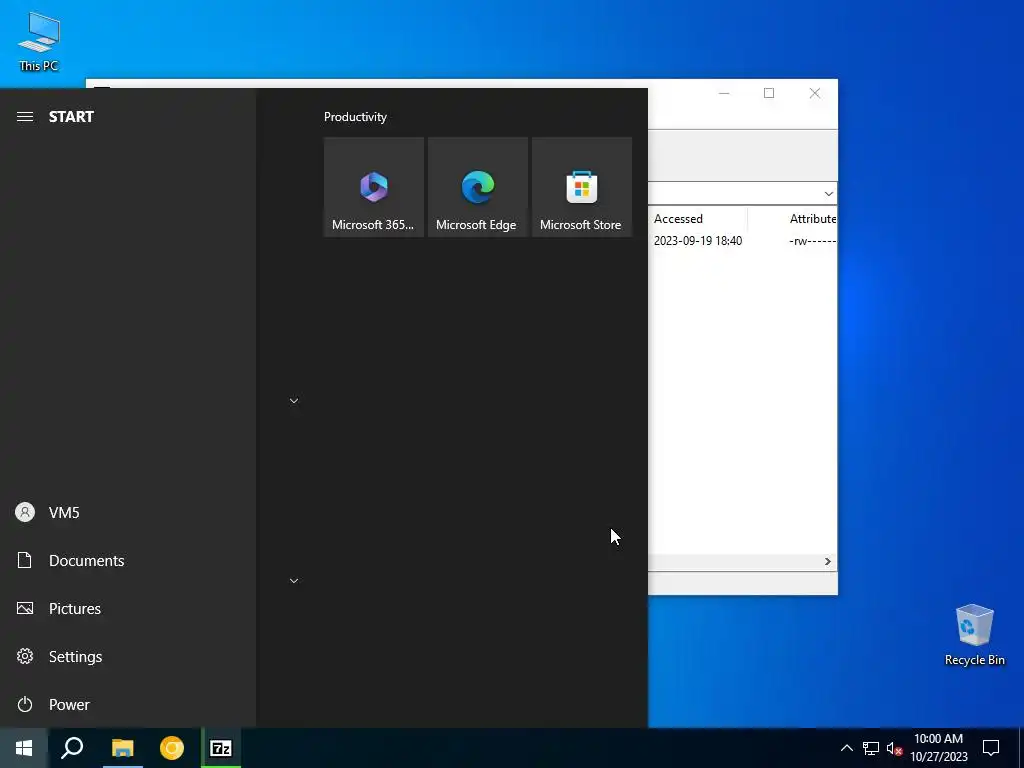Open the notification Action Center
The image size is (1024, 768).
(991, 748)
